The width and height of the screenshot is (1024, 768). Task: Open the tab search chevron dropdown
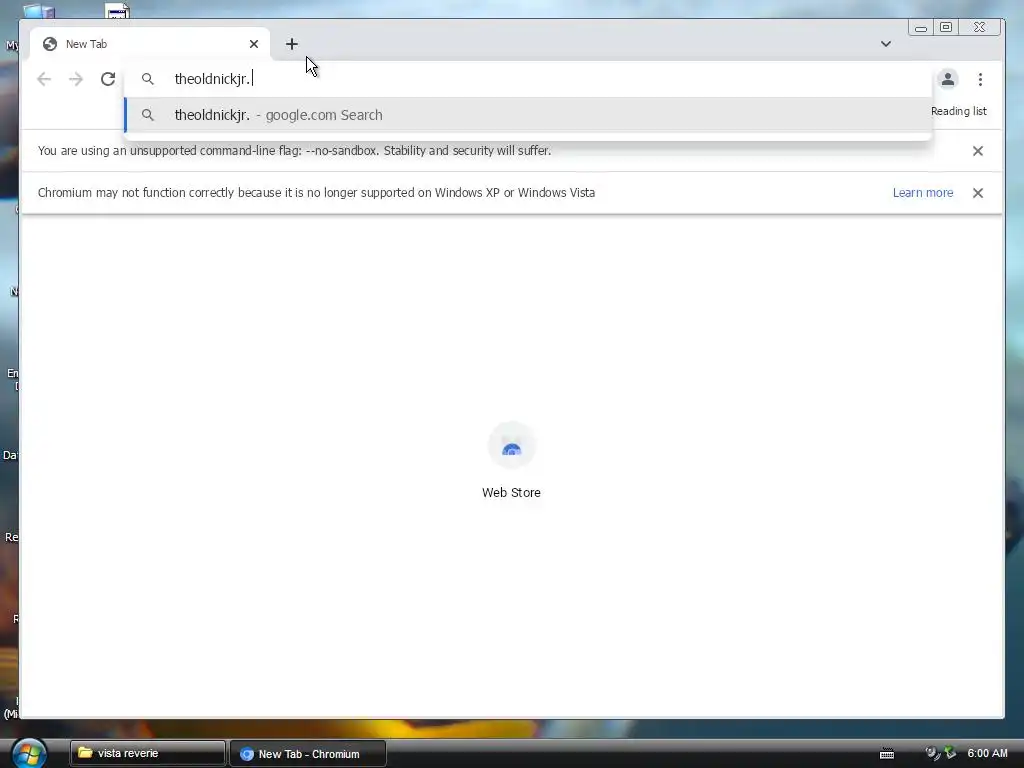tap(886, 44)
